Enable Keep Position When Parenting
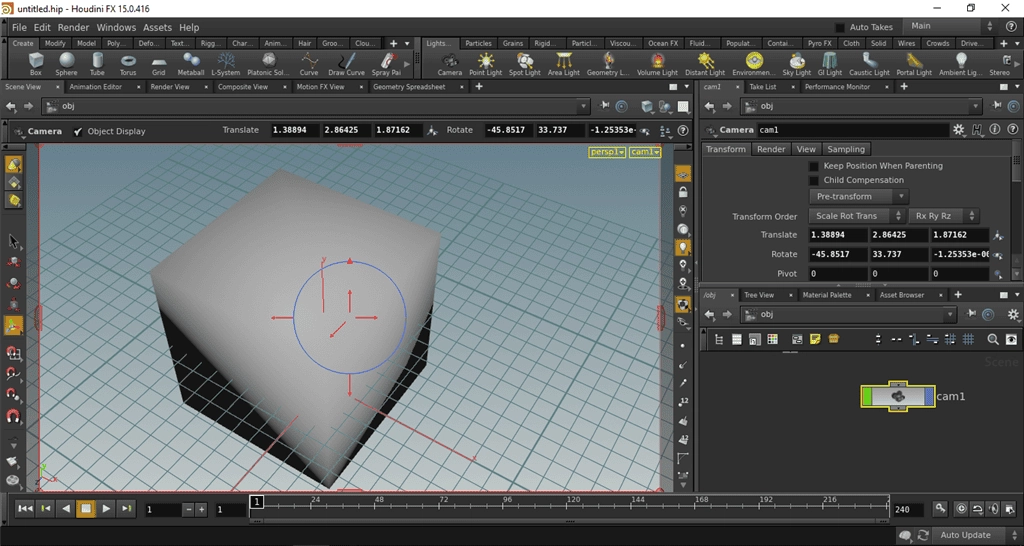Image resolution: width=1024 pixels, height=546 pixels. coord(814,166)
